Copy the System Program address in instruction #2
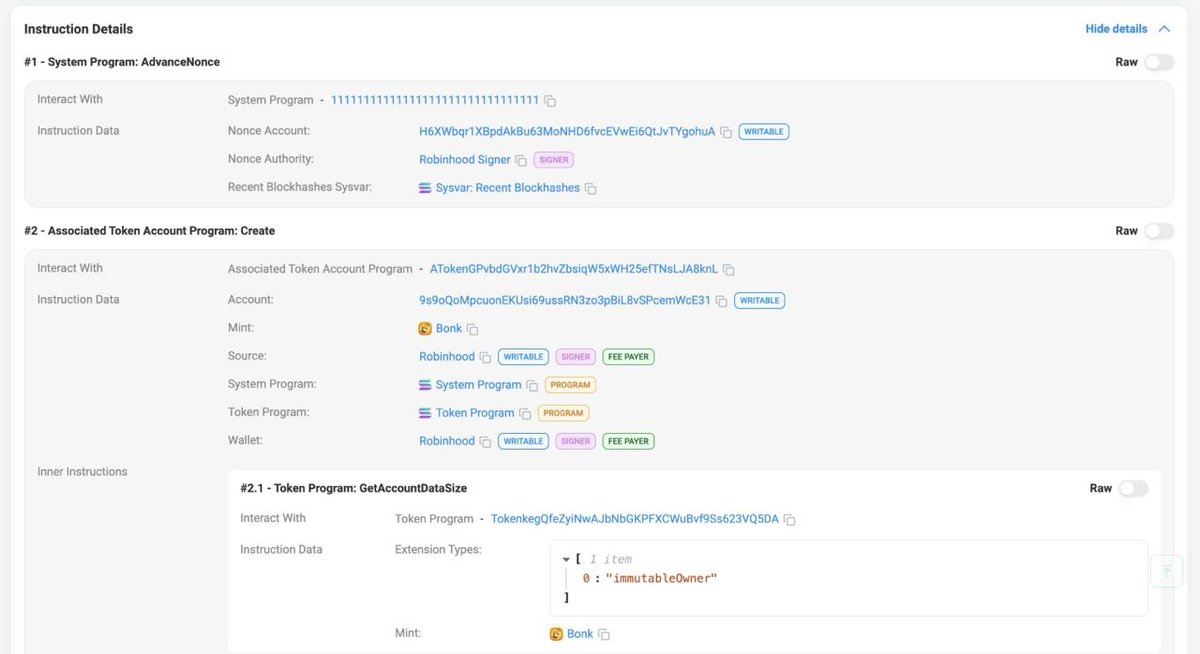1200x654 pixels. tap(532, 385)
